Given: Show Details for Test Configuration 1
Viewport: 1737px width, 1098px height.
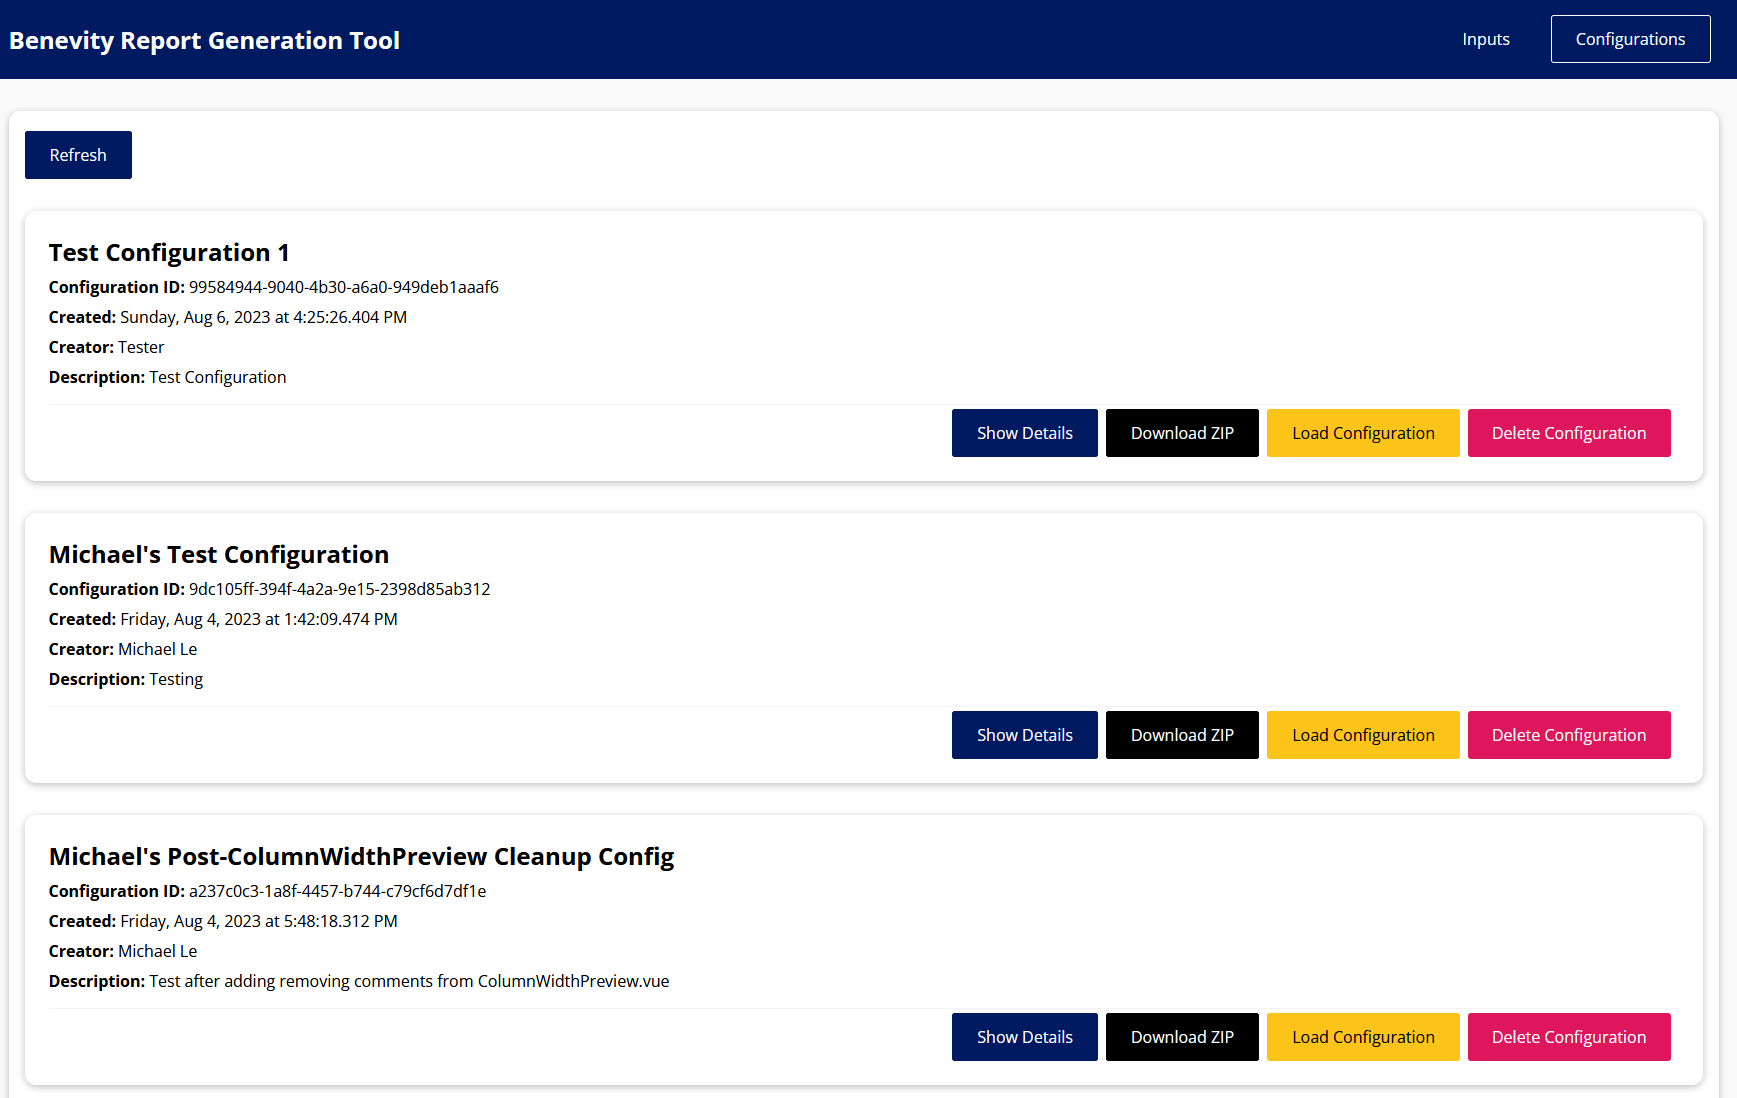Looking at the screenshot, I should (x=1024, y=433).
